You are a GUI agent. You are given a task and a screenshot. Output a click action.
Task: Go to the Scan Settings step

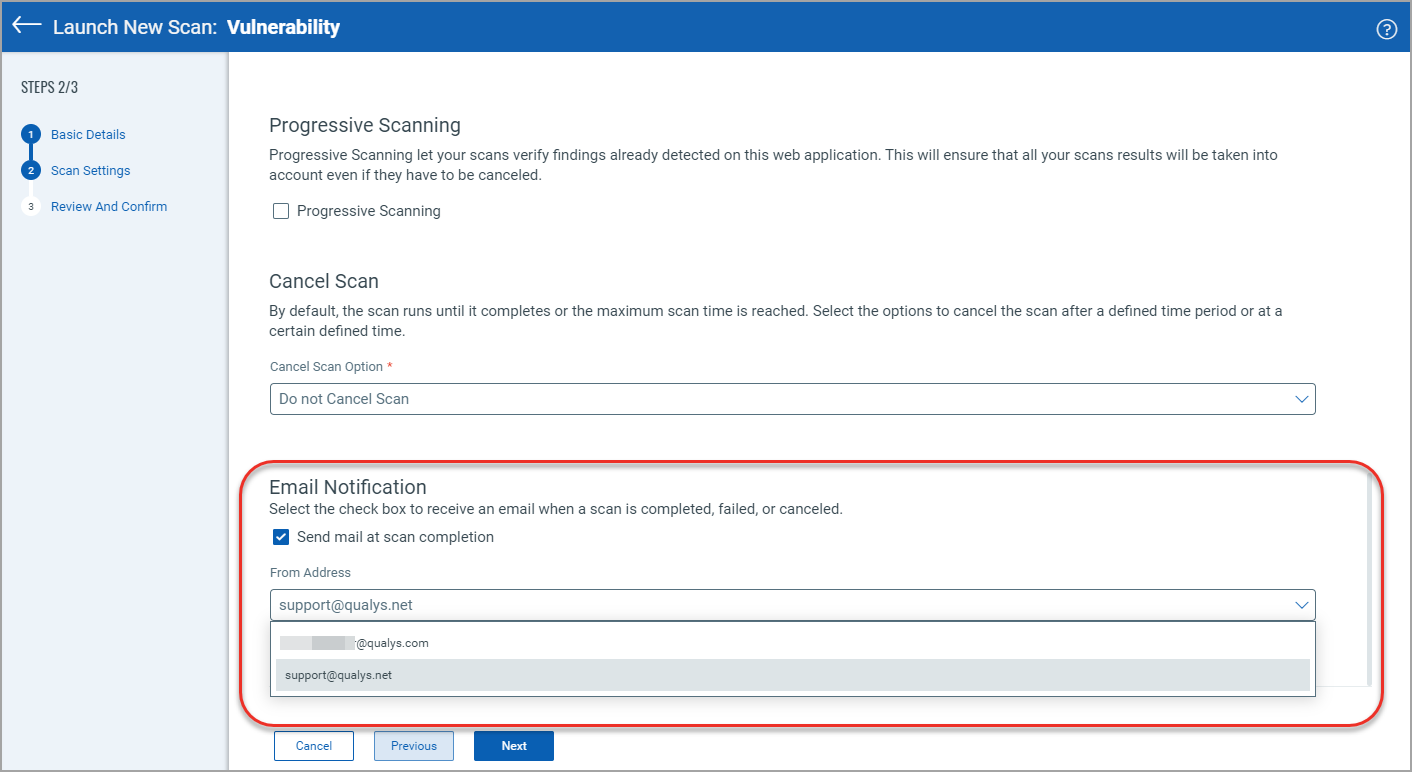tap(90, 170)
